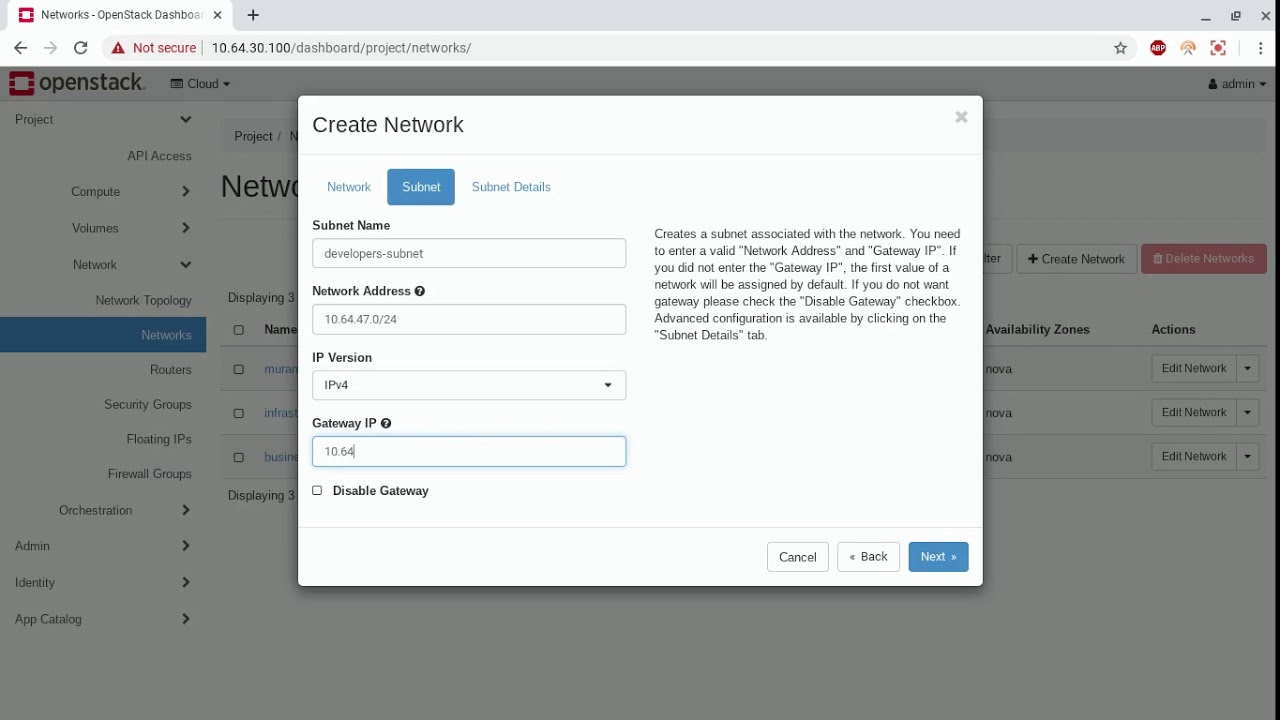Check the busine network row checkbox

pos(238,457)
